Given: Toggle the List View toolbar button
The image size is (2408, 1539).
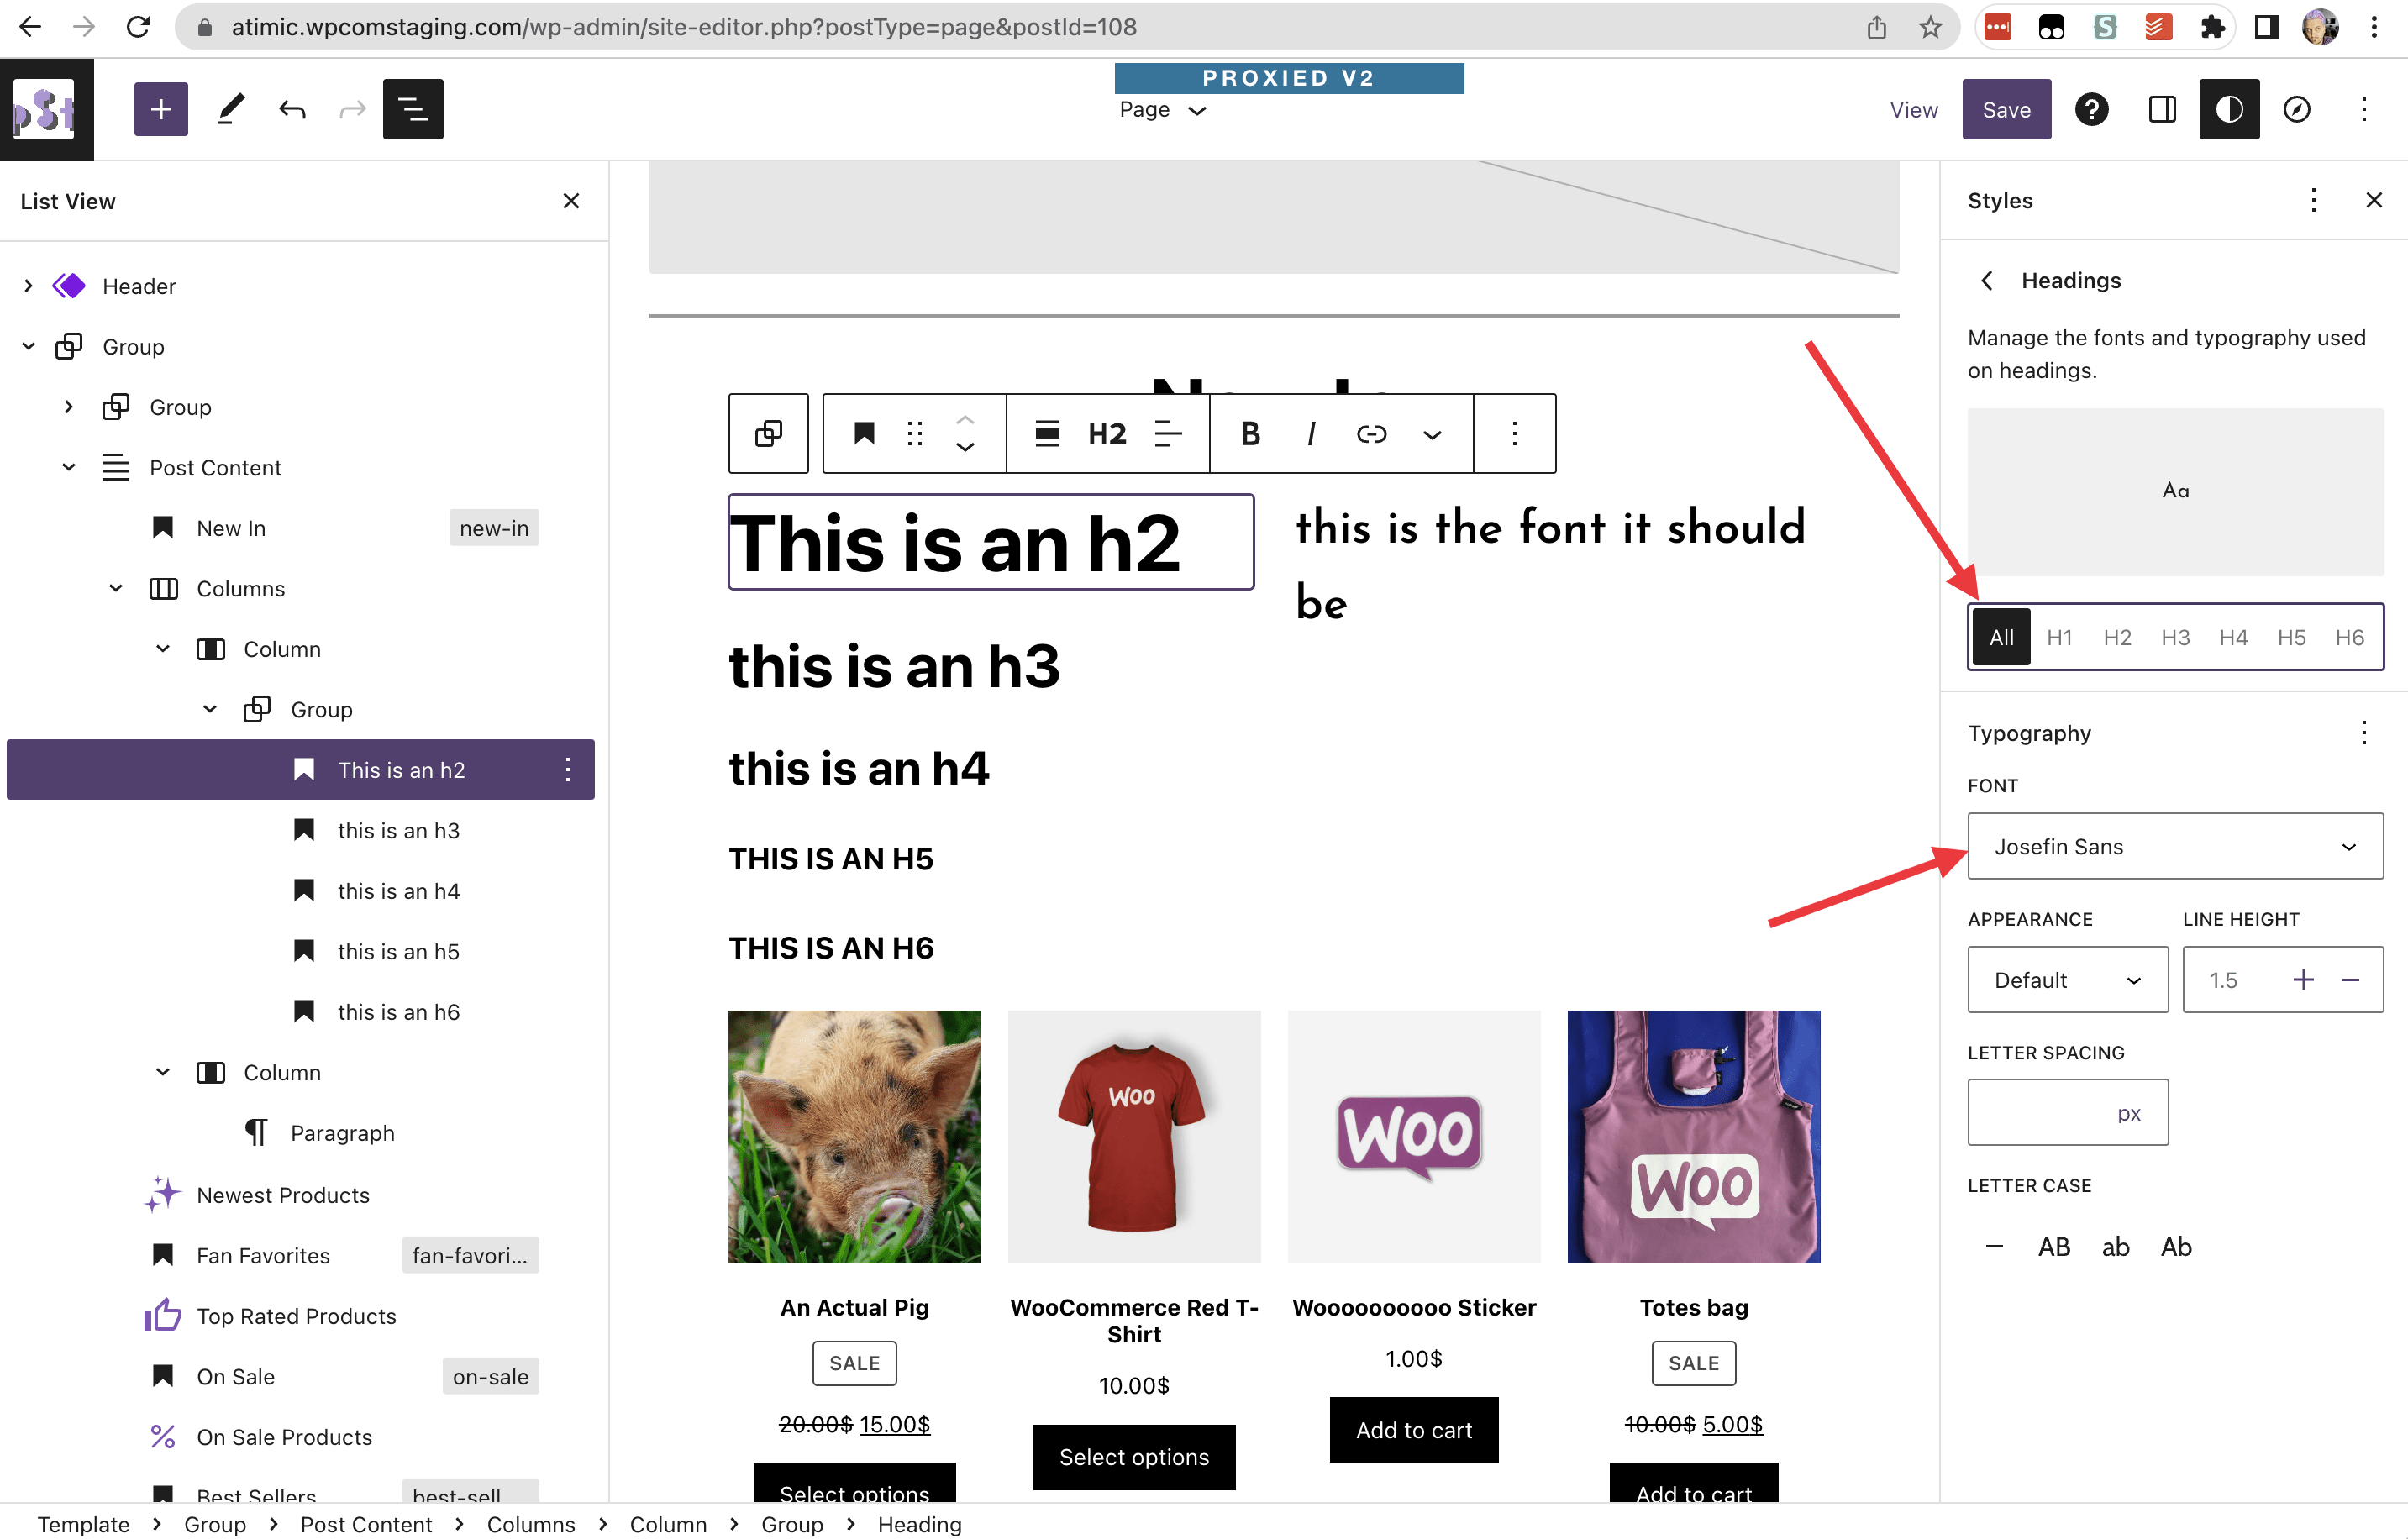Looking at the screenshot, I should click(x=412, y=109).
